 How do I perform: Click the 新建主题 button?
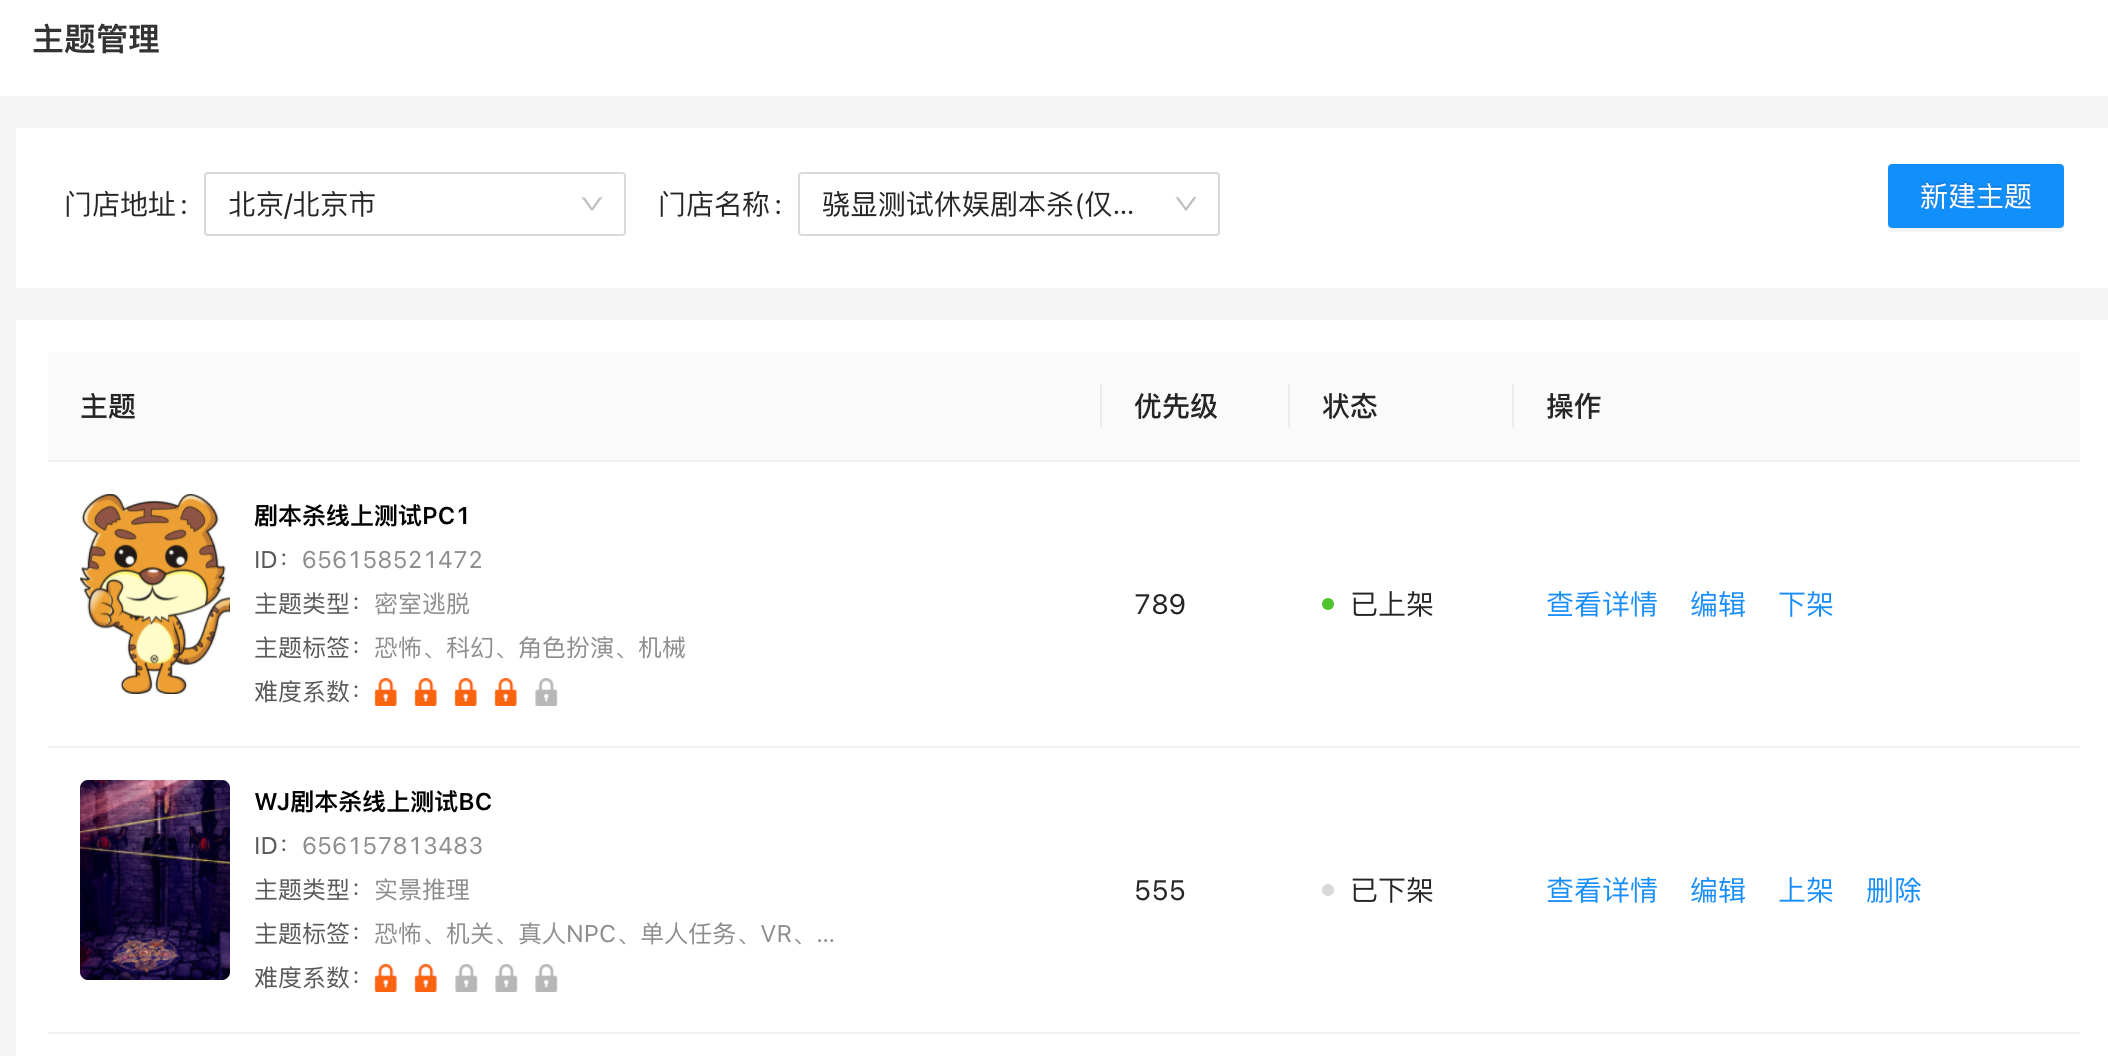point(1976,196)
